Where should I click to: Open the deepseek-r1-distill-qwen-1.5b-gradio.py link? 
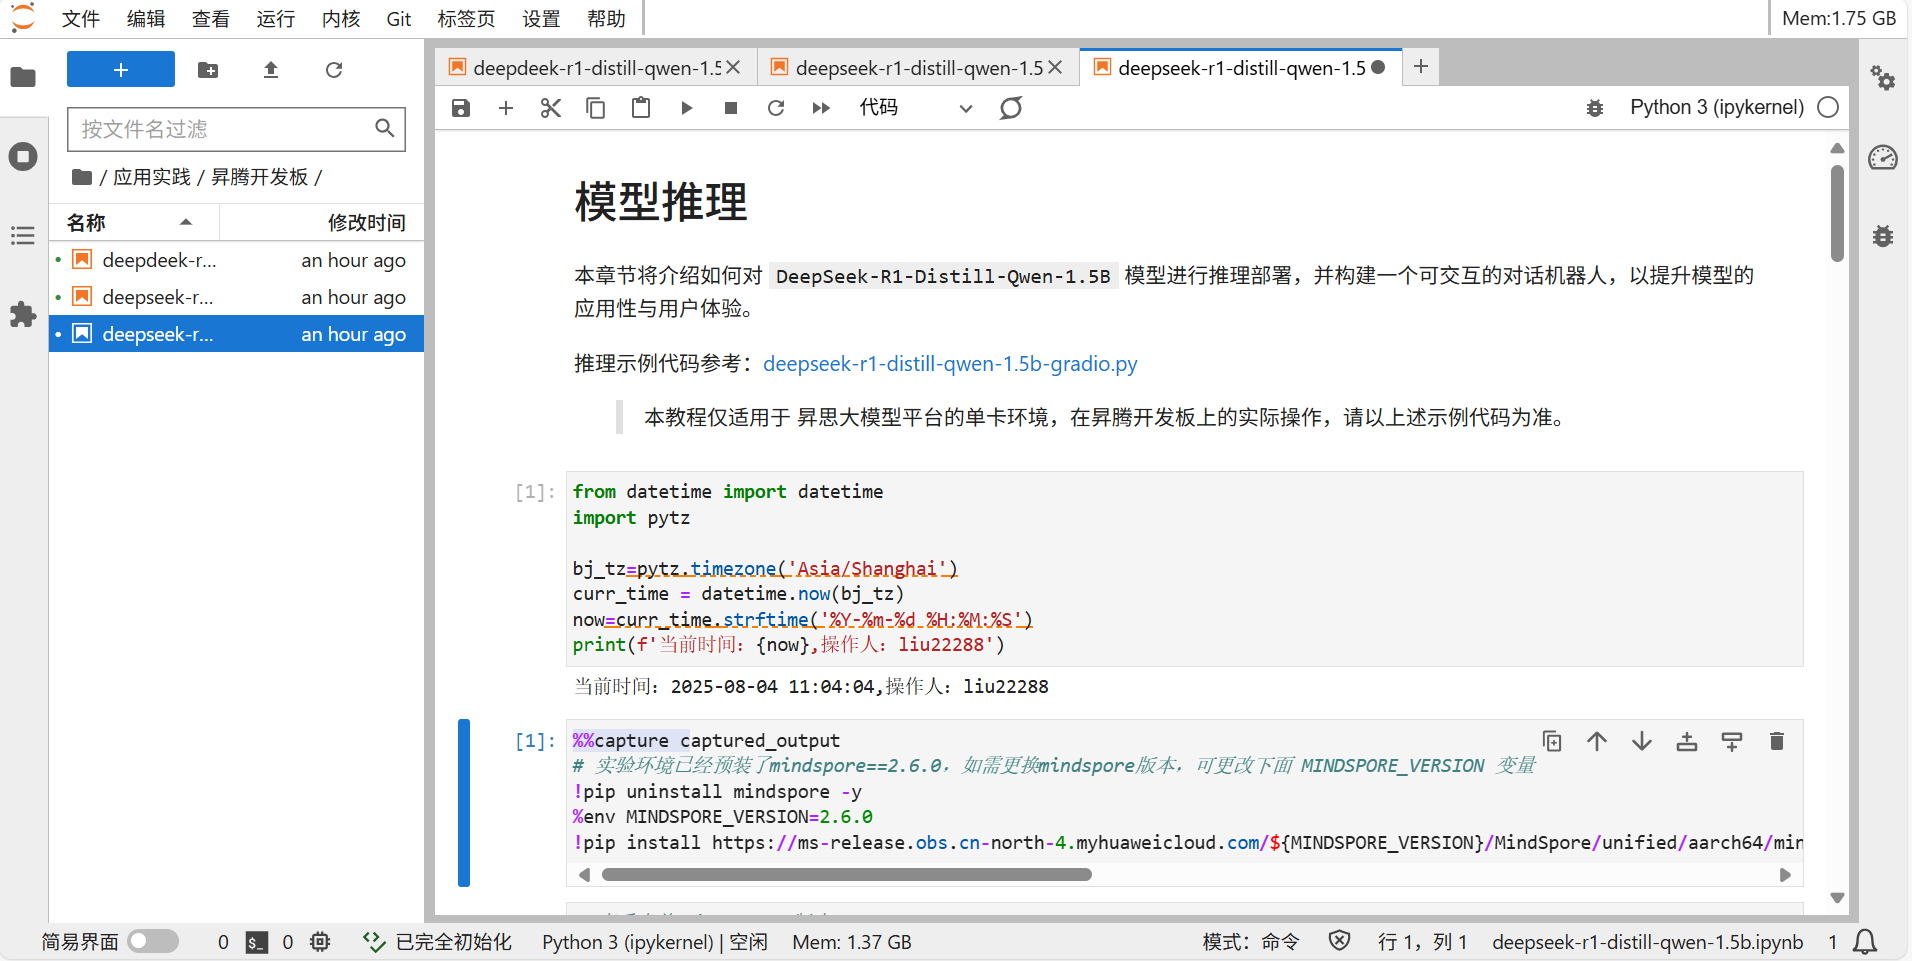[950, 364]
